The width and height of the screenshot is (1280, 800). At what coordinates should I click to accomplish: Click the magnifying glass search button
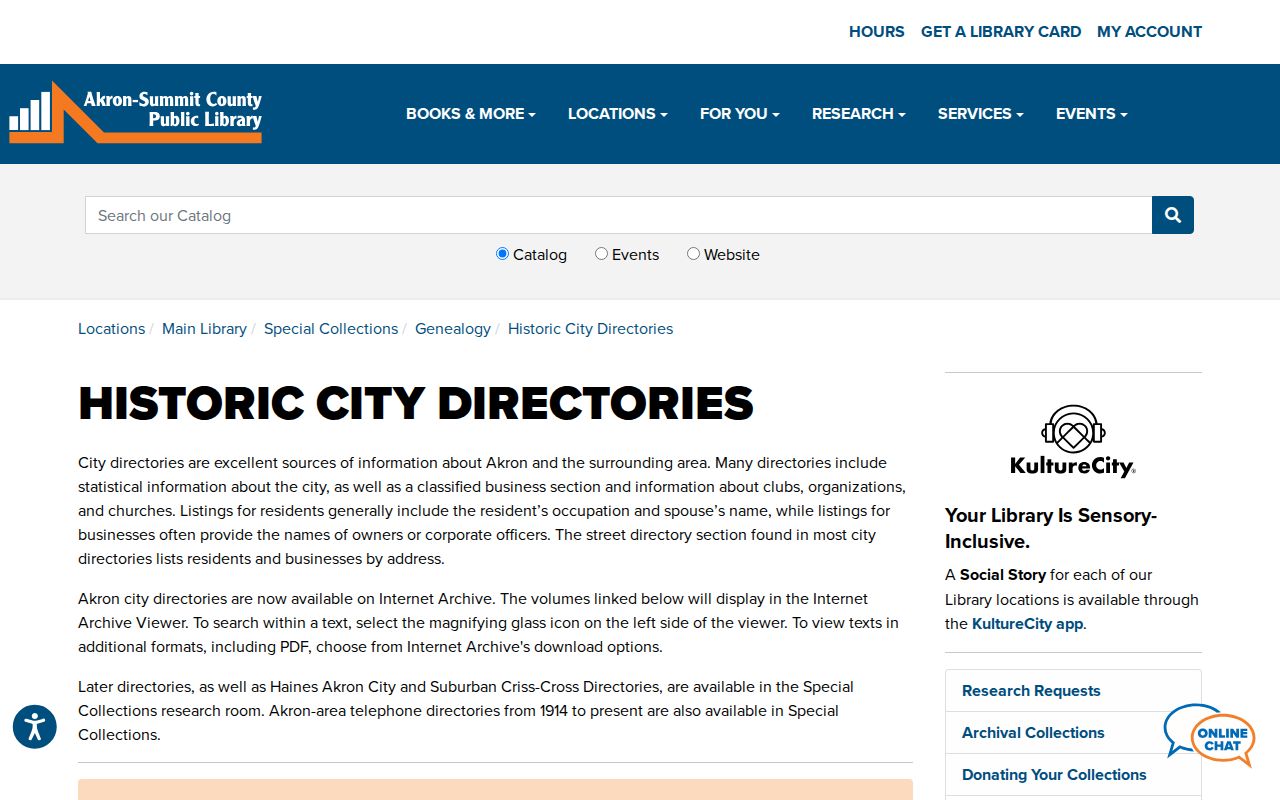tap(1173, 215)
